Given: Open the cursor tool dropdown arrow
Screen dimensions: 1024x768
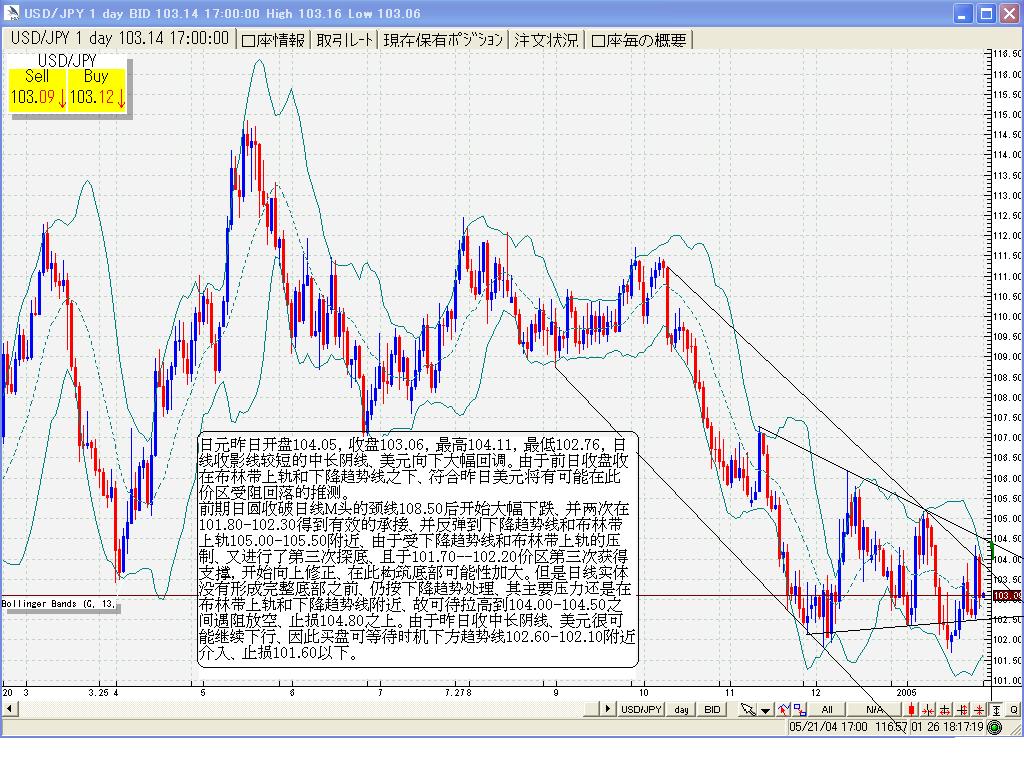Looking at the screenshot, I should point(766,709).
